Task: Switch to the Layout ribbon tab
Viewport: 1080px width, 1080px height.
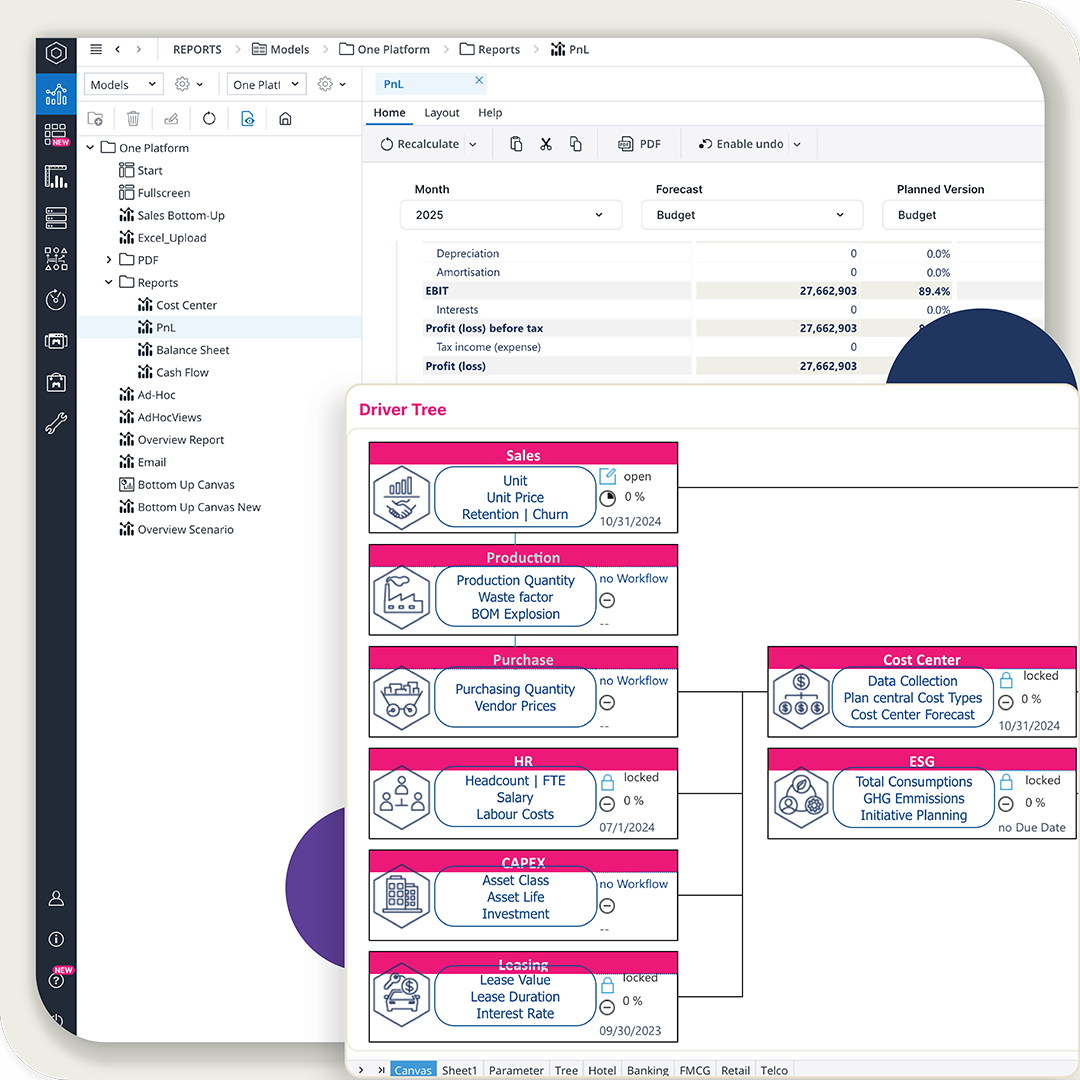Action: pyautogui.click(x=441, y=113)
